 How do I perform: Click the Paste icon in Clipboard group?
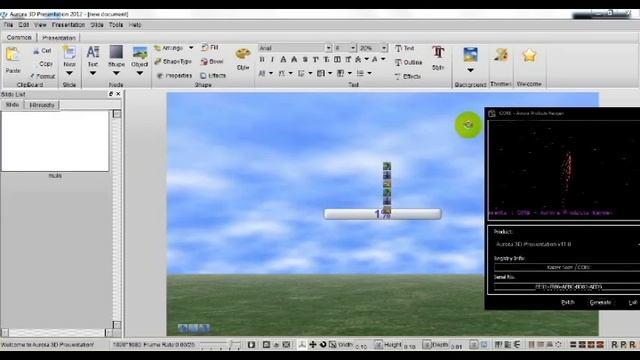pyautogui.click(x=13, y=55)
